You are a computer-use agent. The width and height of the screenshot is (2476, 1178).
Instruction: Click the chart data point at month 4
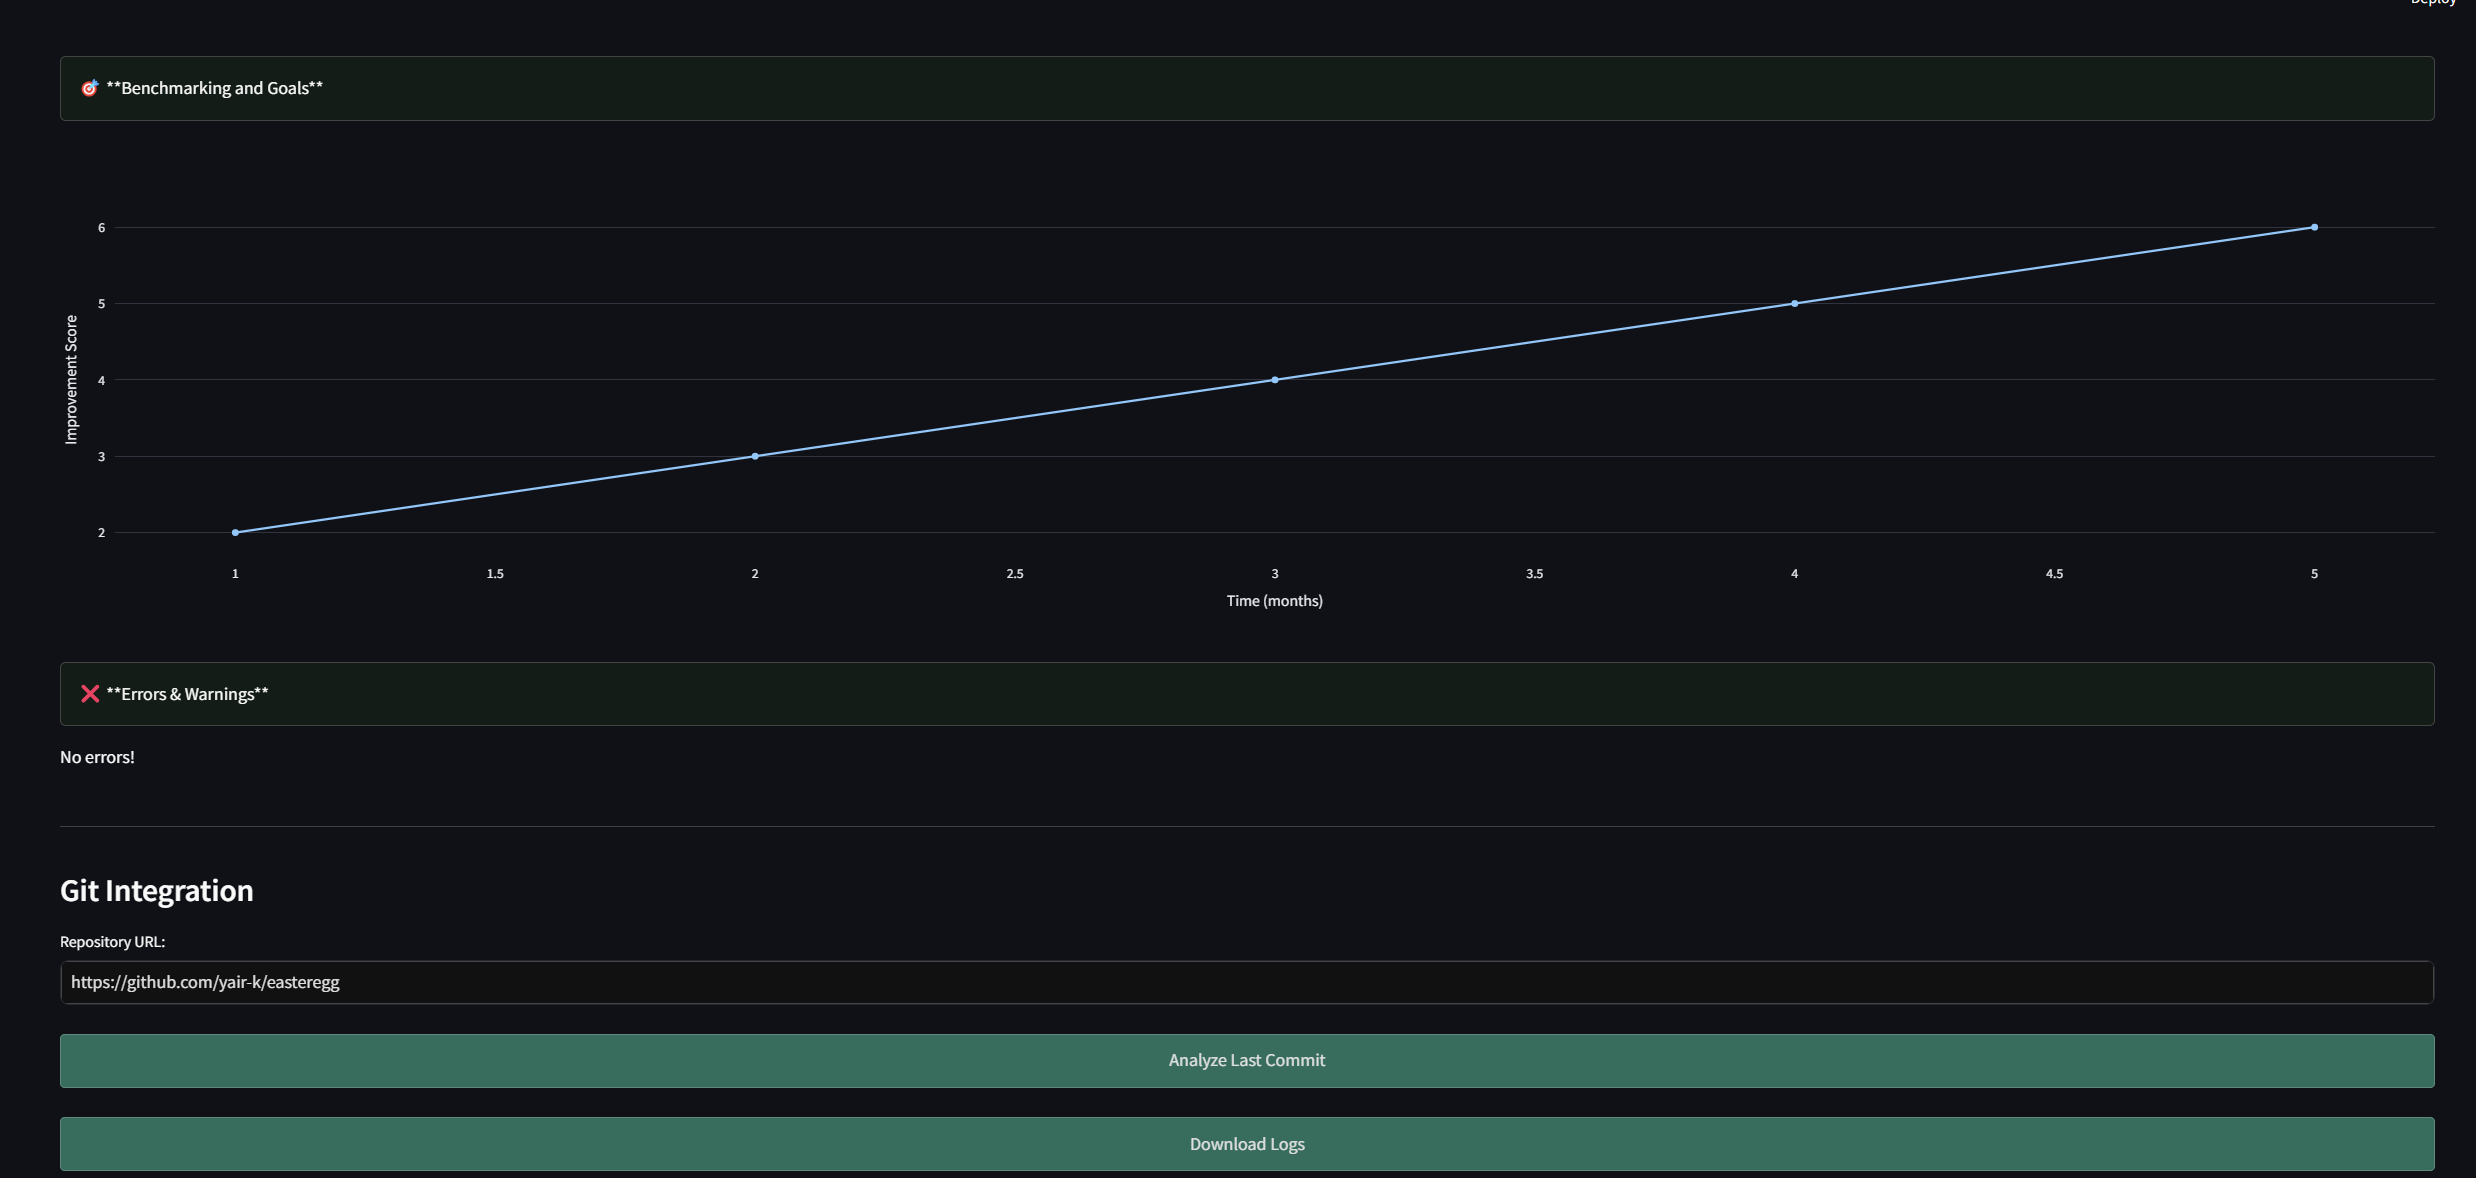1794,303
